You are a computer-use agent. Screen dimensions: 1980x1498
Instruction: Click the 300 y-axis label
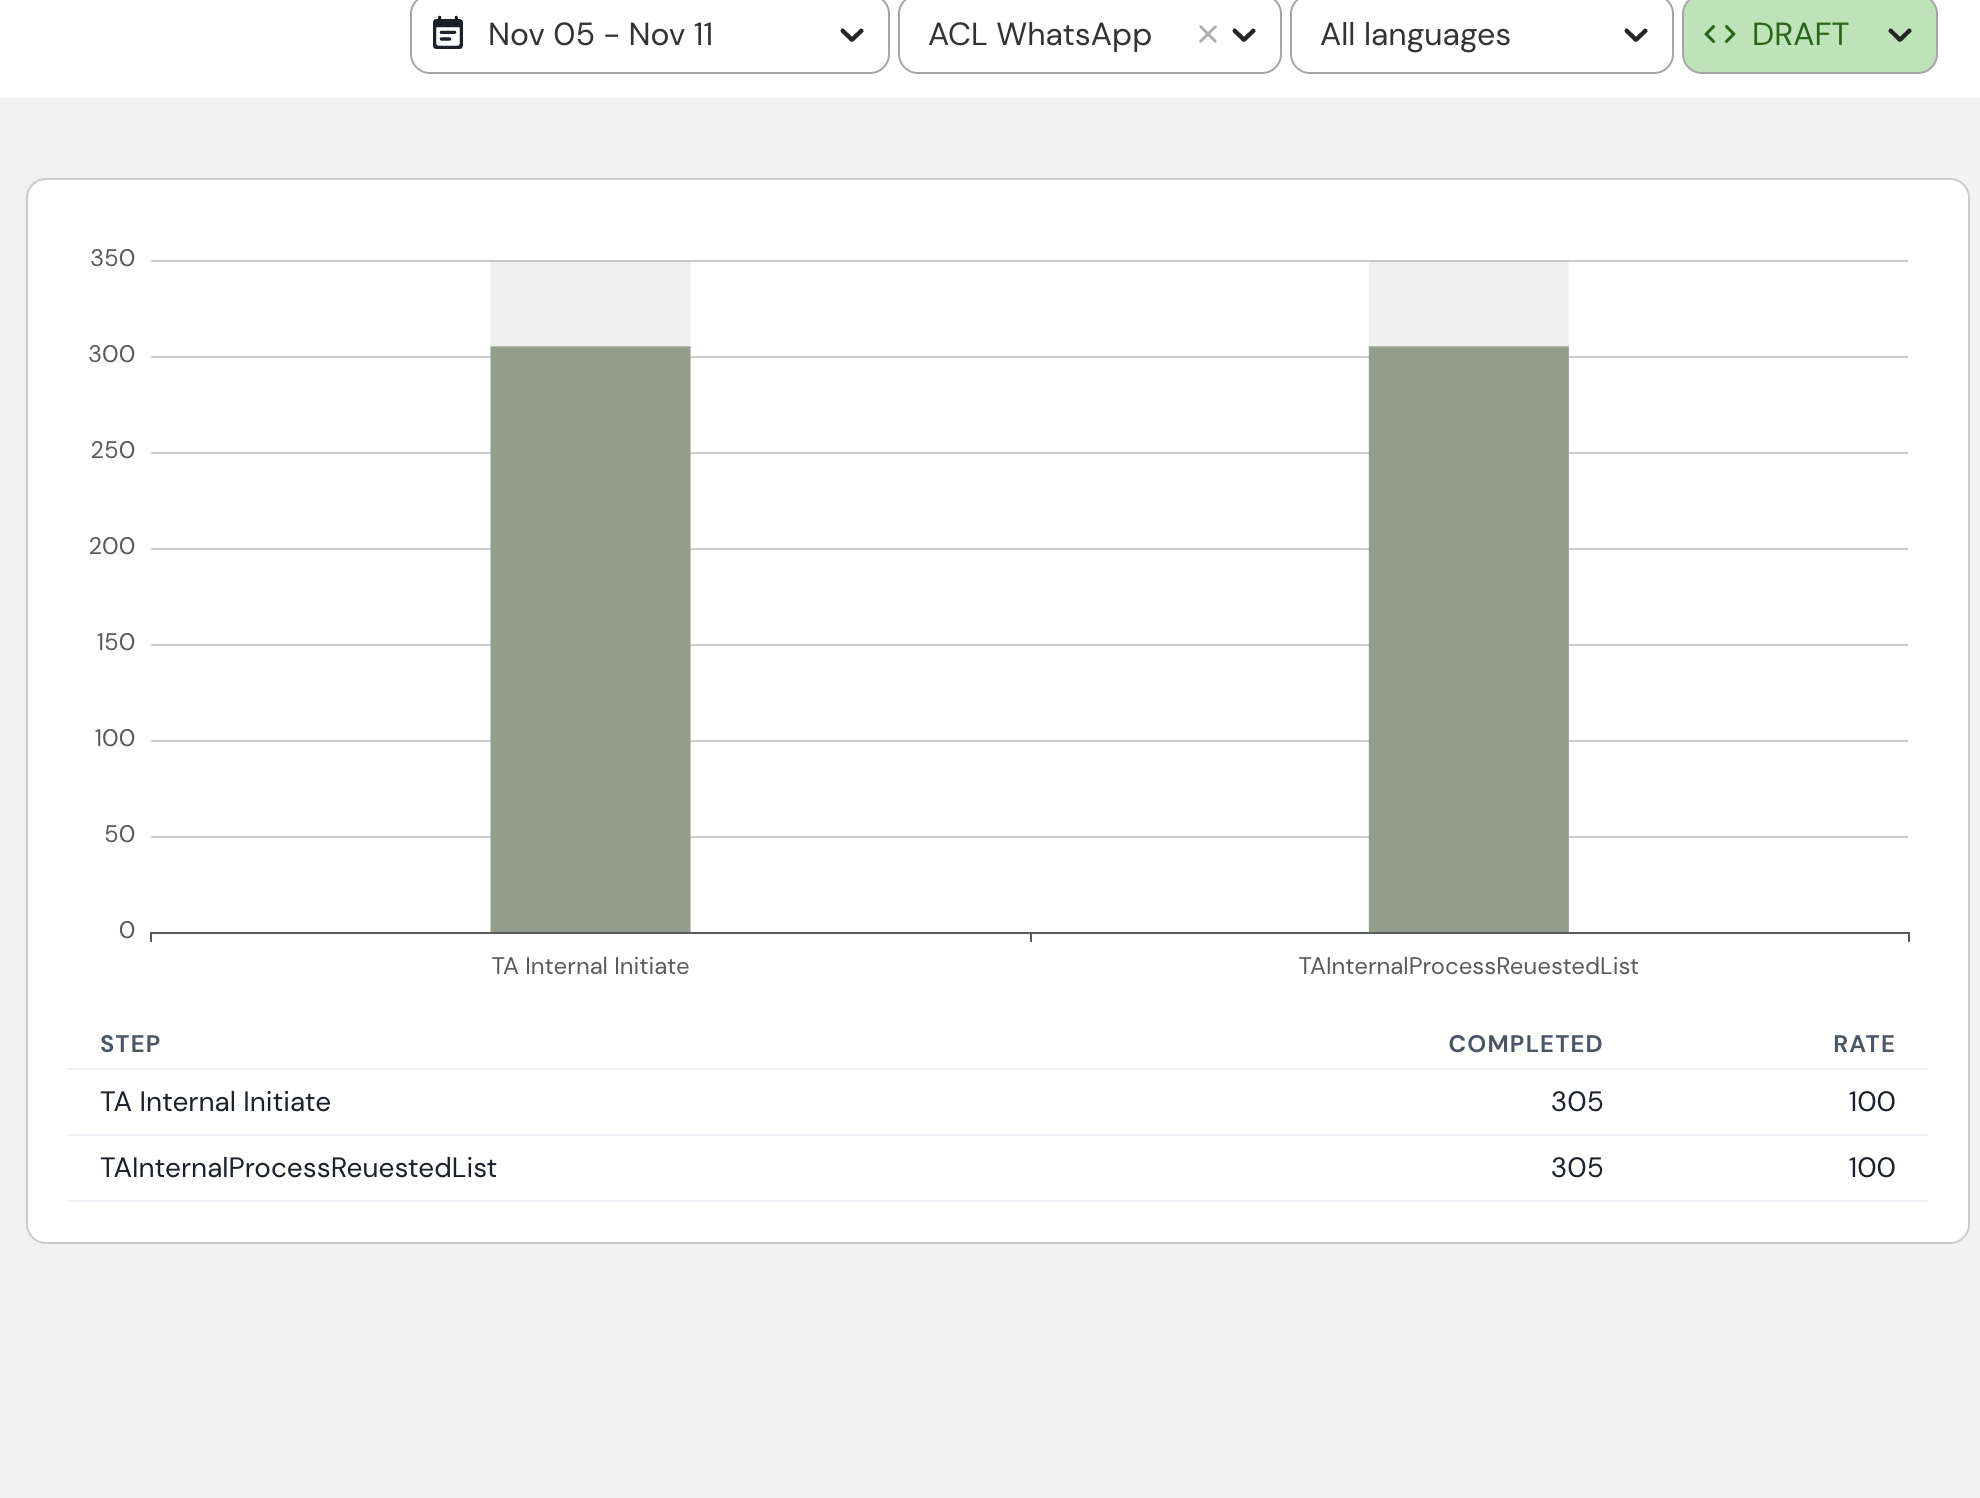pos(112,354)
